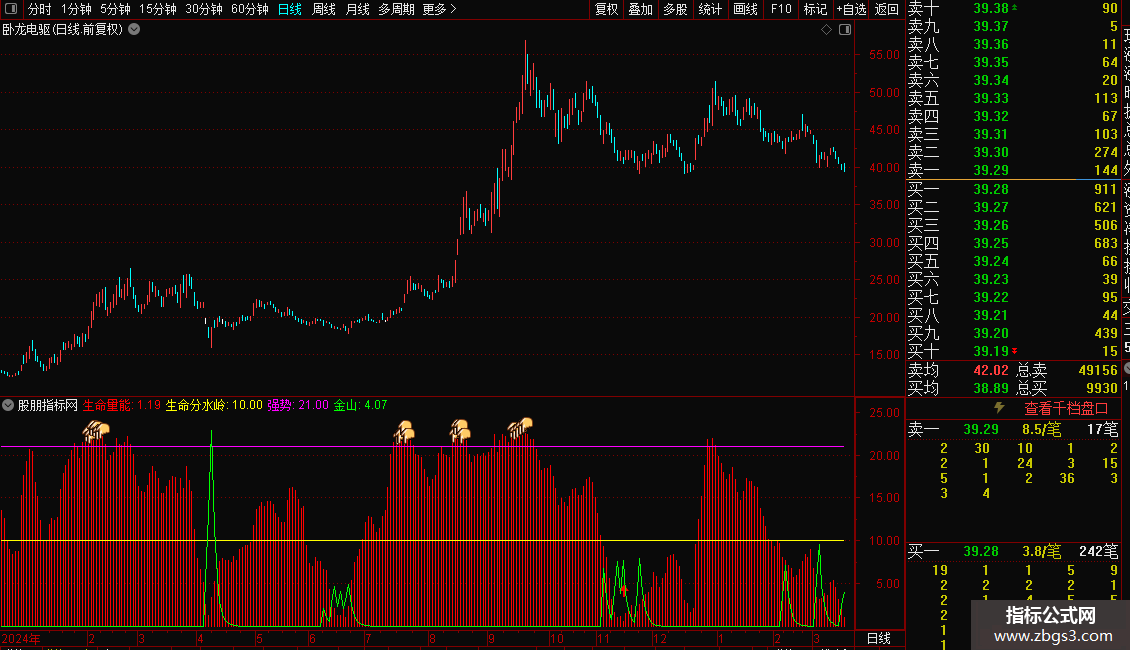Select the 15分钟 period
1130x650 pixels.
pos(158,9)
